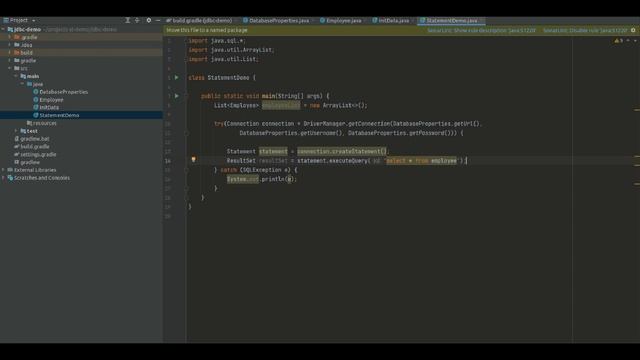The height and width of the screenshot is (360, 640).
Task: Collapse the java source folder
Action: click(22, 84)
